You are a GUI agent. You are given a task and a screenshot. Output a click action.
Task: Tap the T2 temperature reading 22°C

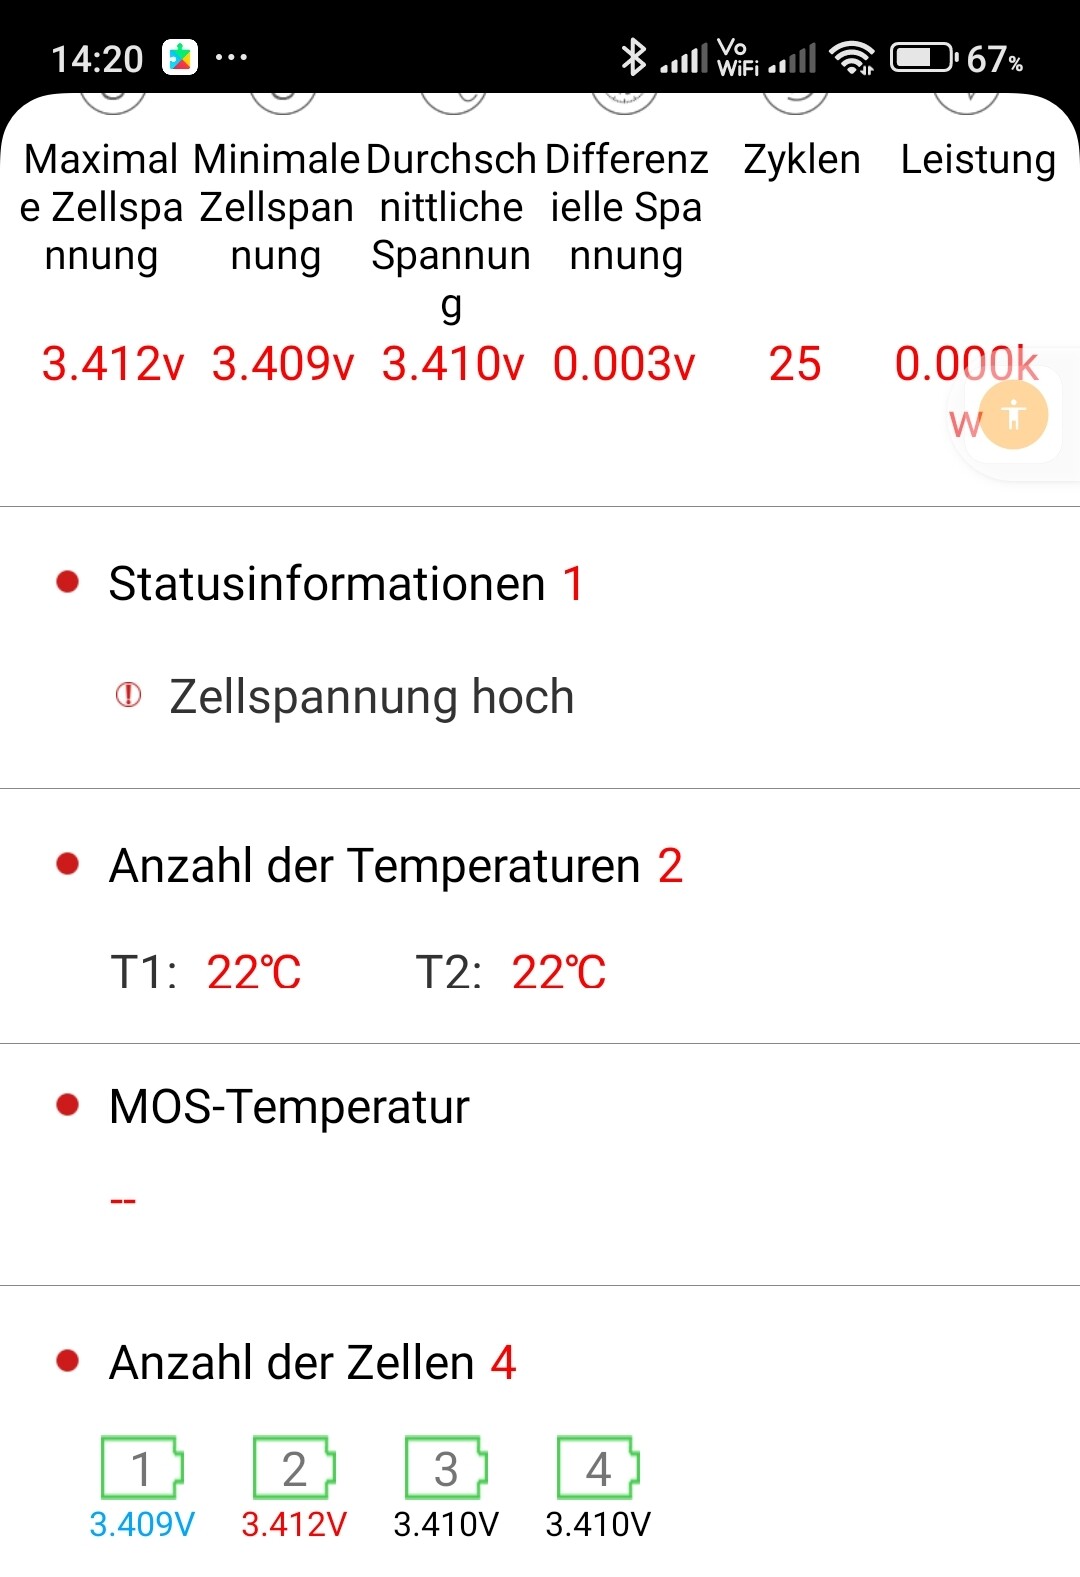(559, 972)
